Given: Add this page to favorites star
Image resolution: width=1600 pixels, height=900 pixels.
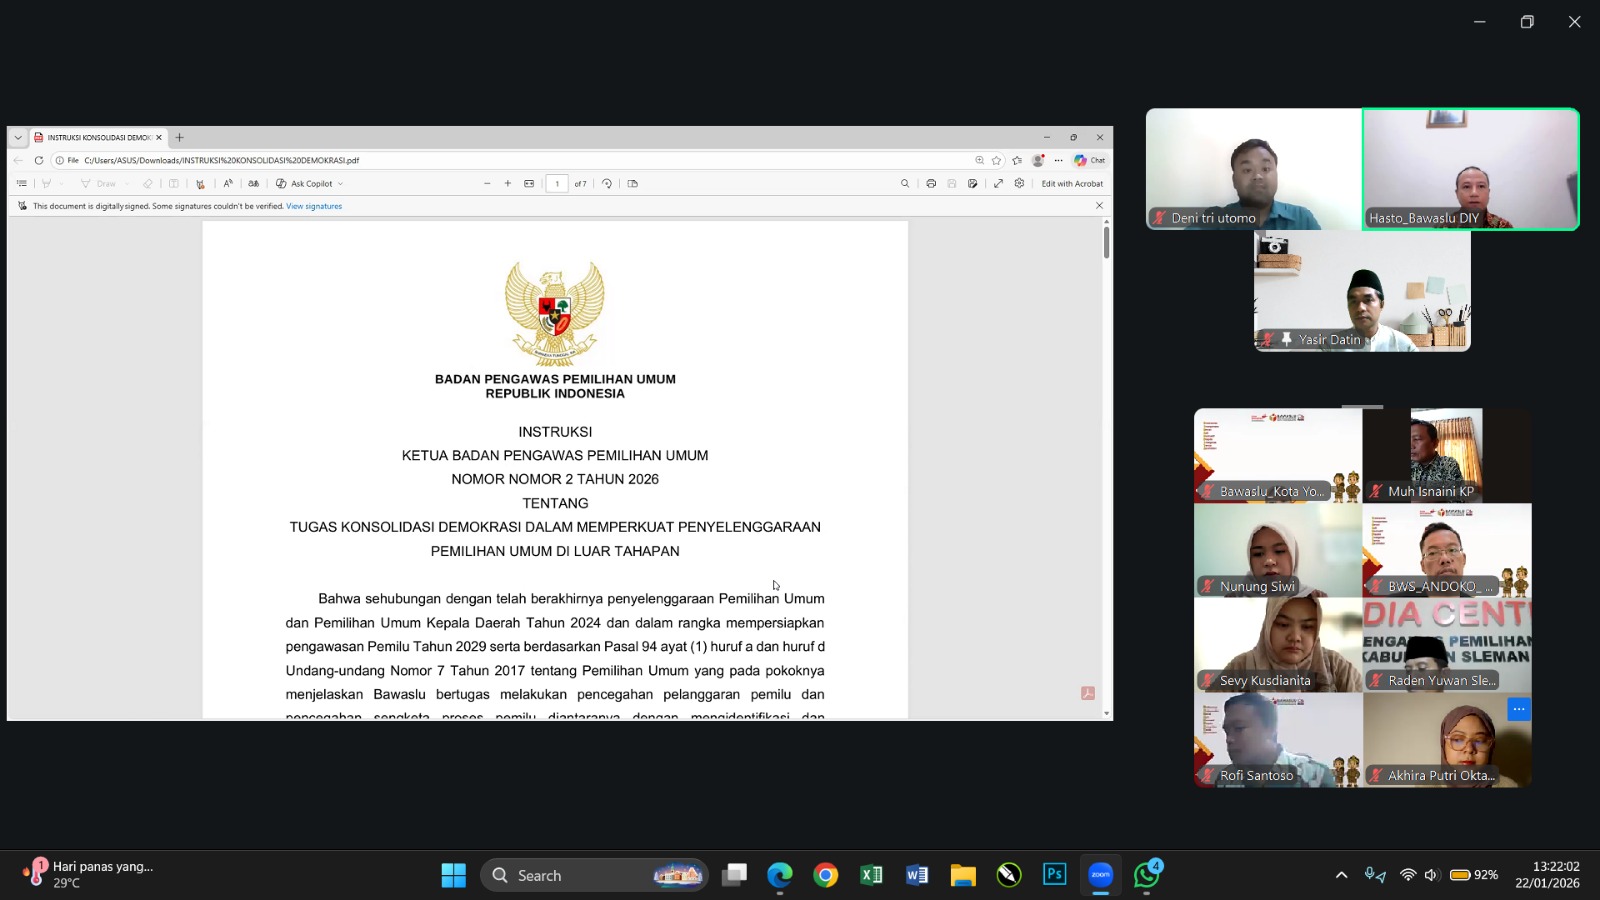Looking at the screenshot, I should [x=996, y=160].
